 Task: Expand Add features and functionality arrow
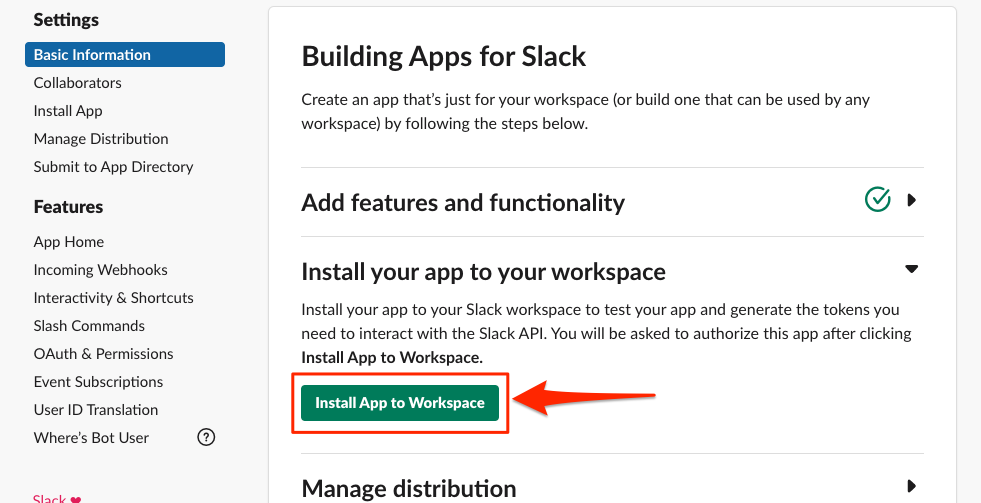point(912,200)
